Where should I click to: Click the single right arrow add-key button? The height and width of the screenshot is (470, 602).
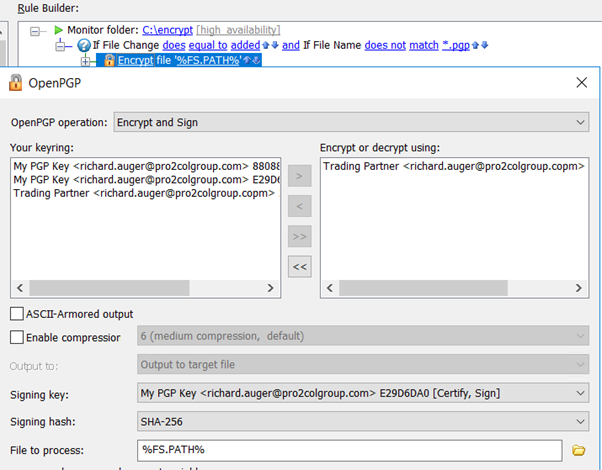pos(299,177)
